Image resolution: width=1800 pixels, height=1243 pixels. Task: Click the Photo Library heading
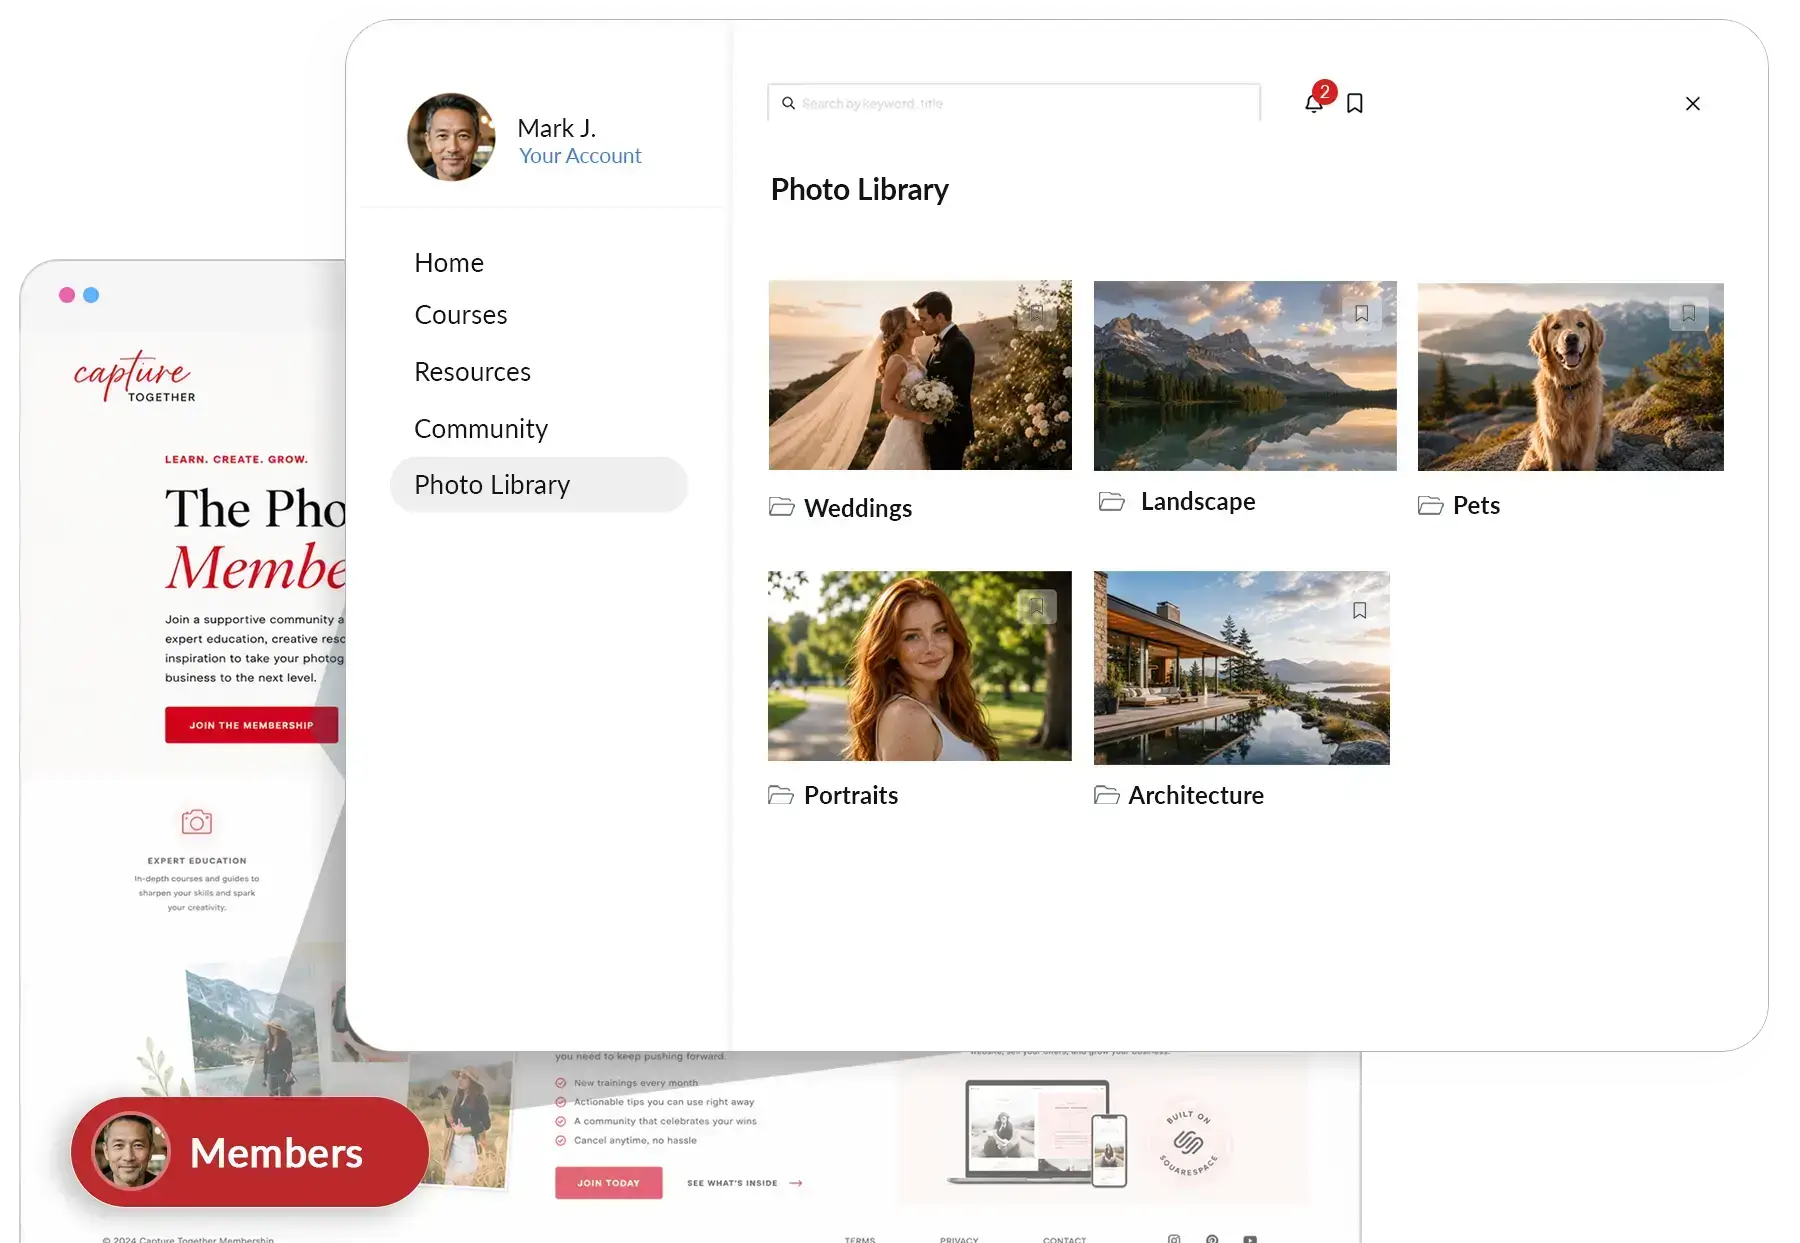(x=859, y=189)
